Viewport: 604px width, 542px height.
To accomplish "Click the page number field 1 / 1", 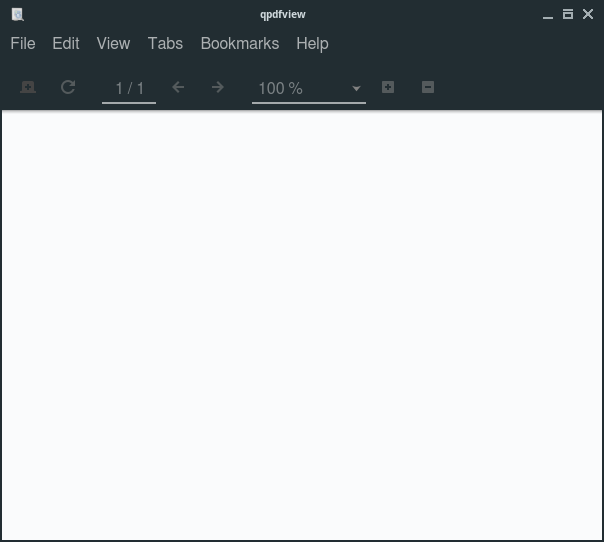I will pos(129,89).
